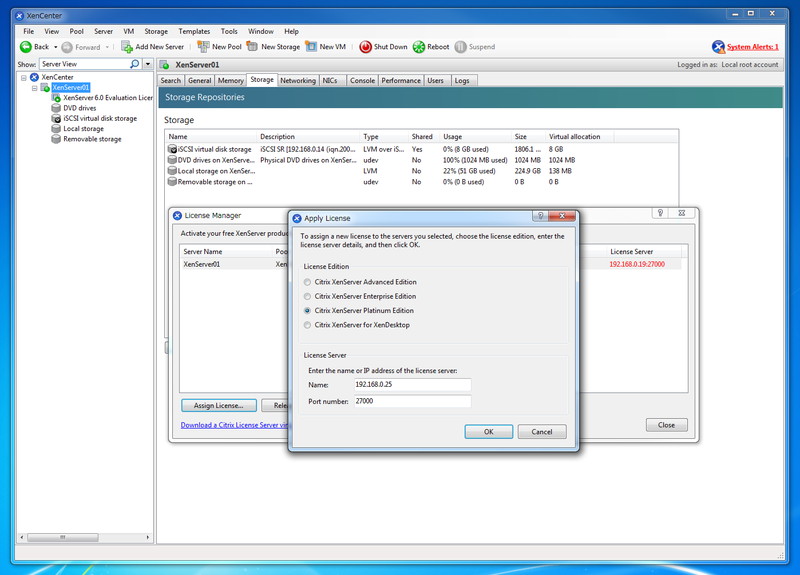800x575 pixels.
Task: Click Cancel in Apply License dialog
Action: coord(542,432)
